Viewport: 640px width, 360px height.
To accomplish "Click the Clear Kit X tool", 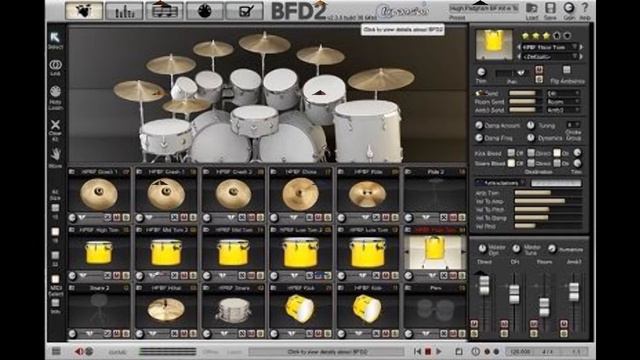I will click(x=55, y=124).
